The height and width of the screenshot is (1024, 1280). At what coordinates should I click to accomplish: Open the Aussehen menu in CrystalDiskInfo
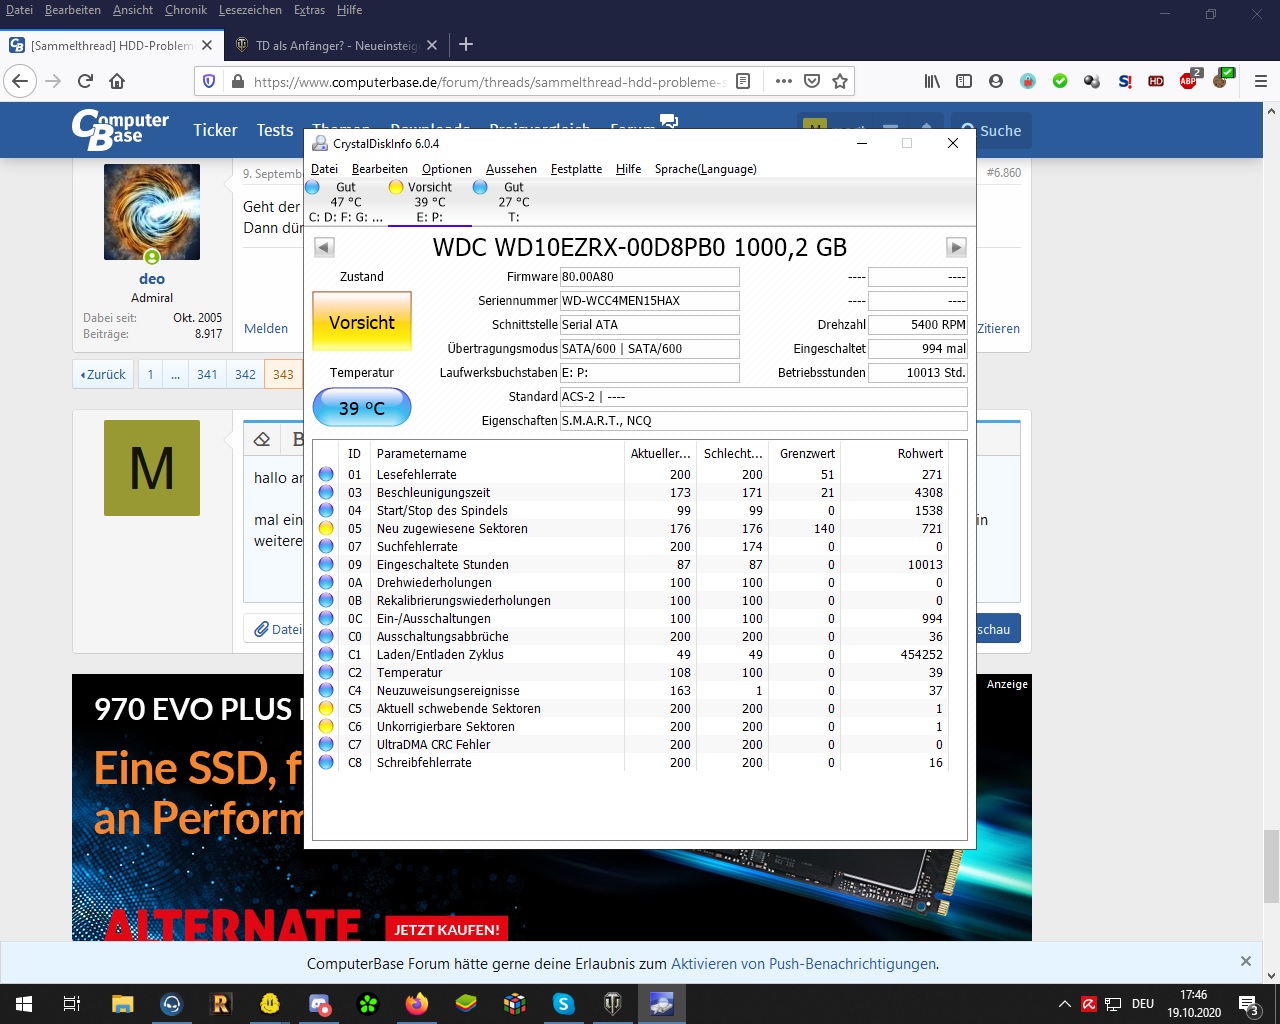[x=511, y=169]
